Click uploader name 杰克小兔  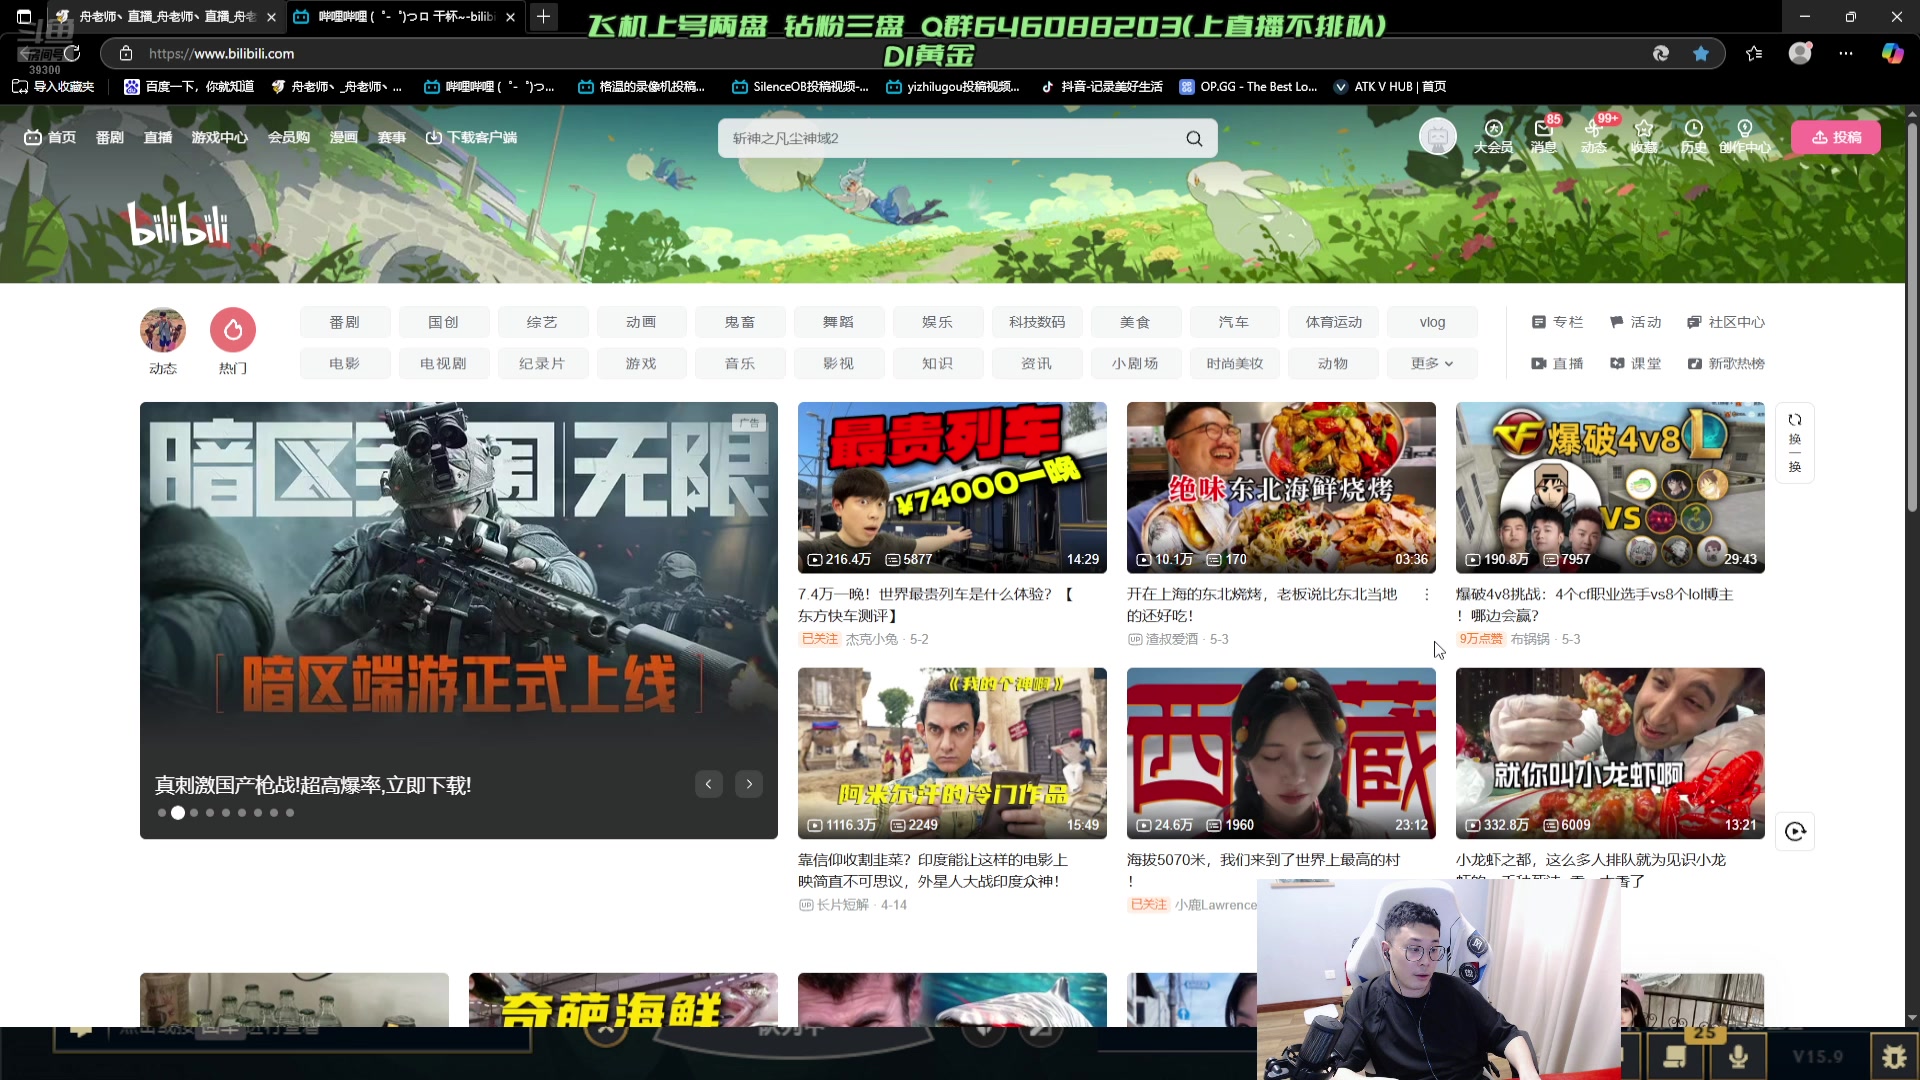tap(871, 639)
